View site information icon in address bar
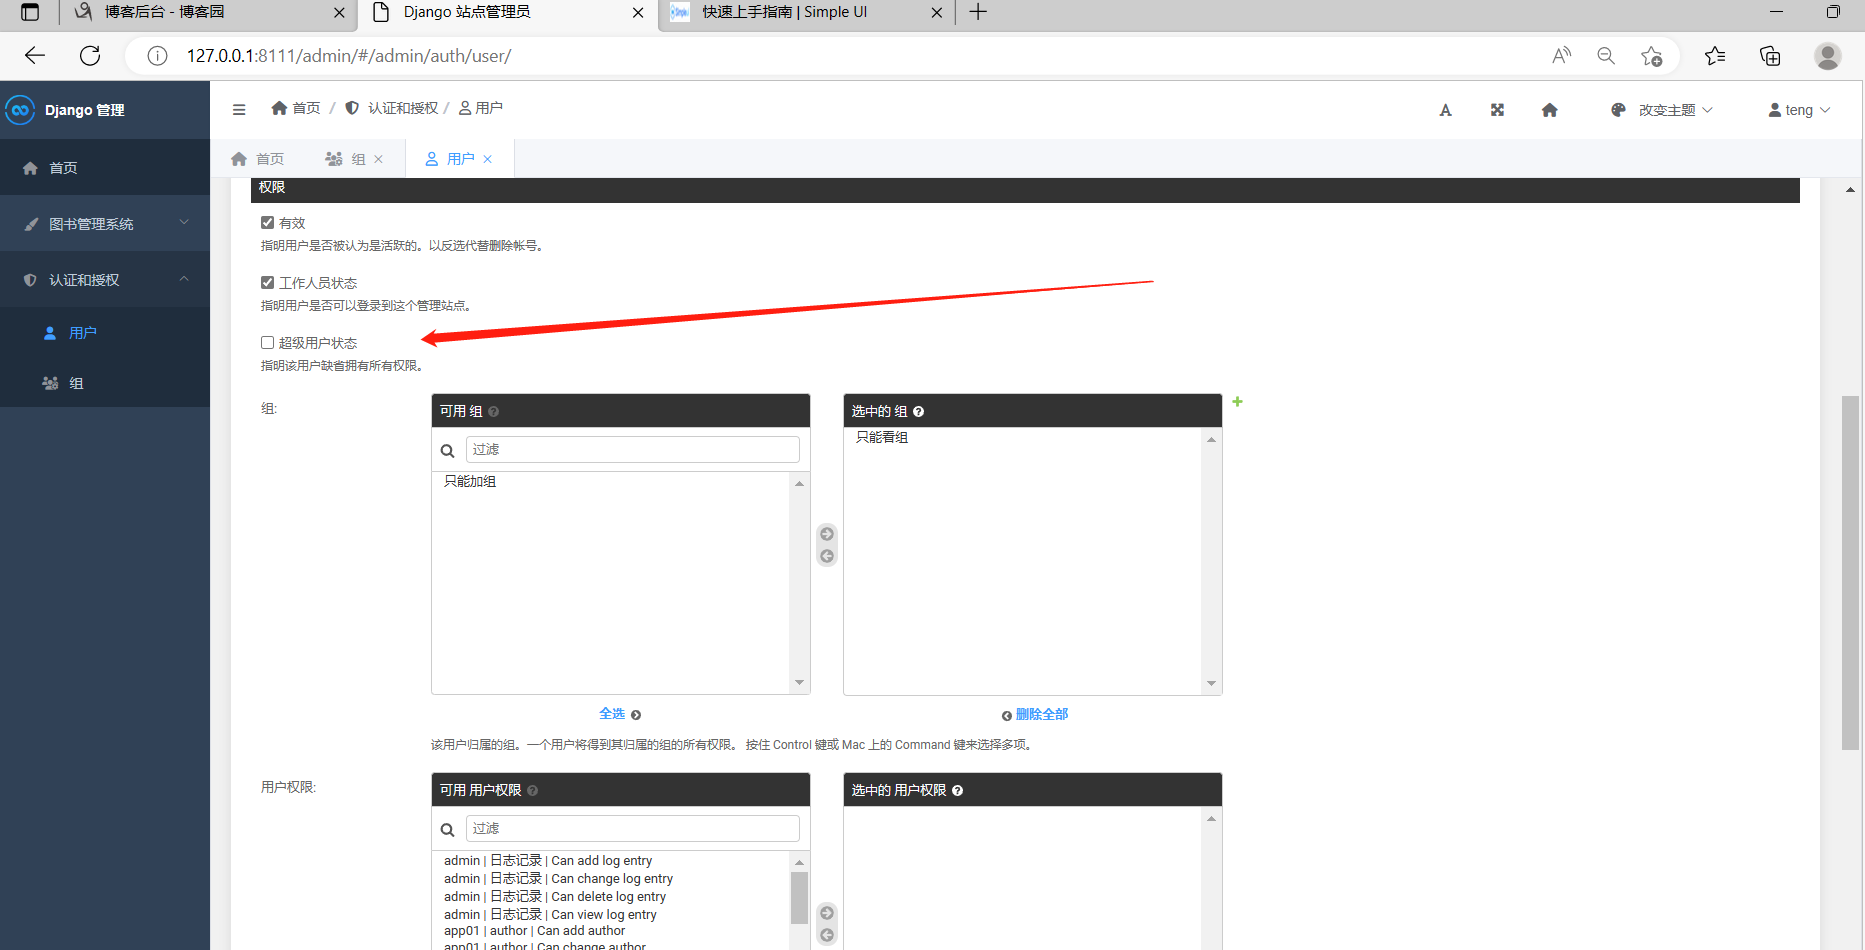Image resolution: width=1865 pixels, height=950 pixels. 157,56
